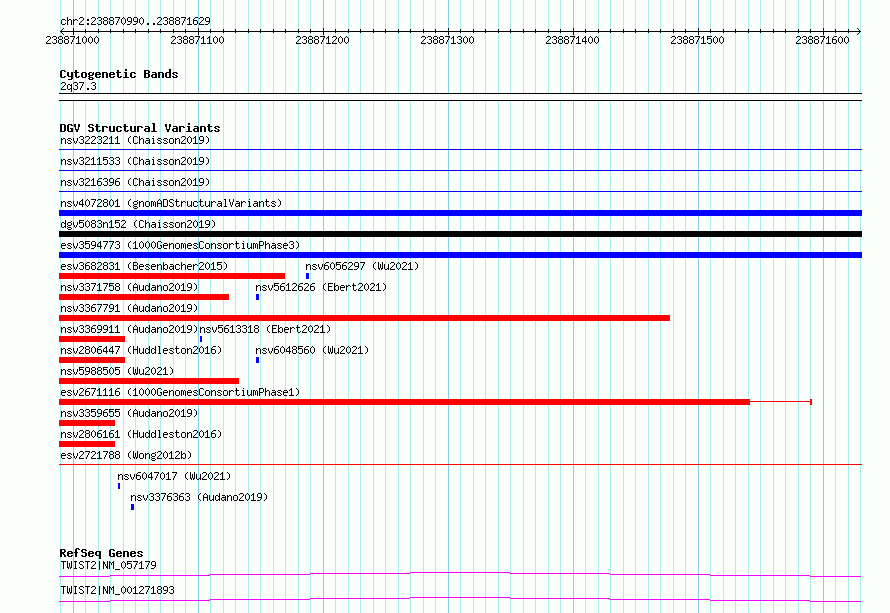Click the RefSeq Genes track title

tap(102, 553)
